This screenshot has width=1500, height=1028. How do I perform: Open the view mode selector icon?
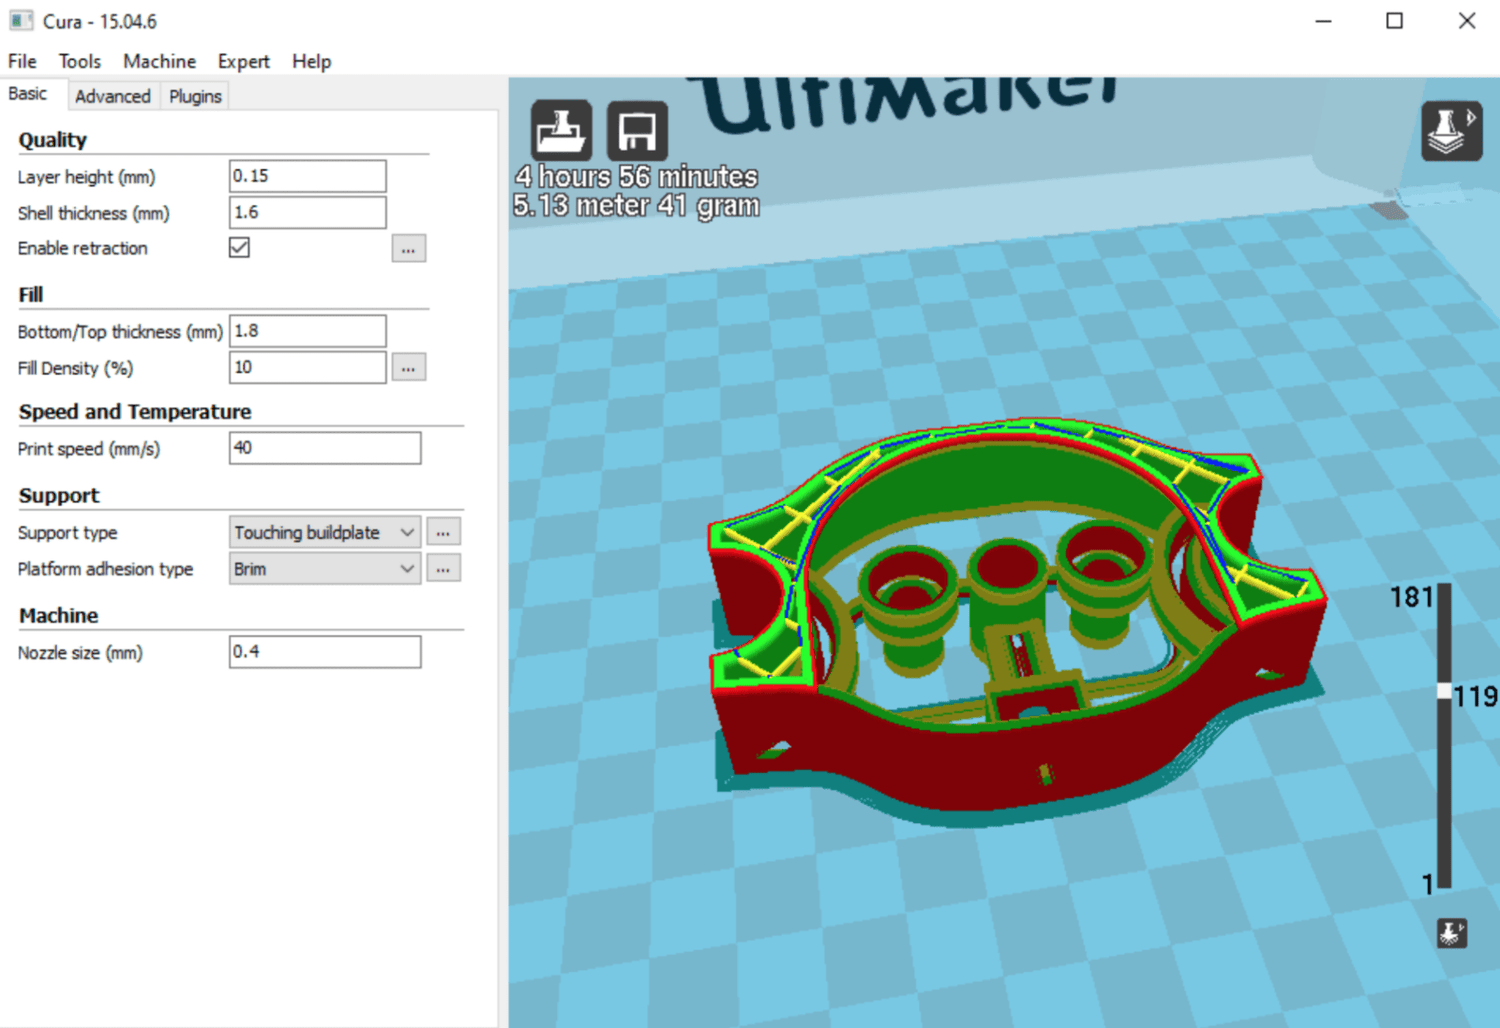click(x=1451, y=130)
